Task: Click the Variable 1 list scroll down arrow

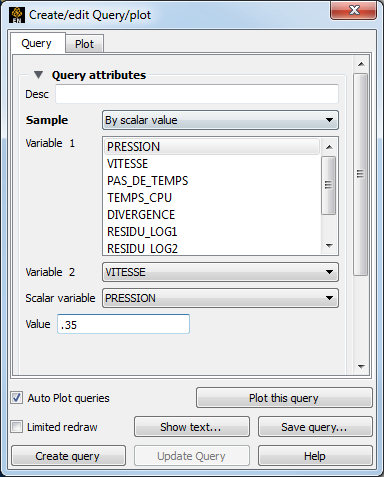Action: click(x=329, y=246)
